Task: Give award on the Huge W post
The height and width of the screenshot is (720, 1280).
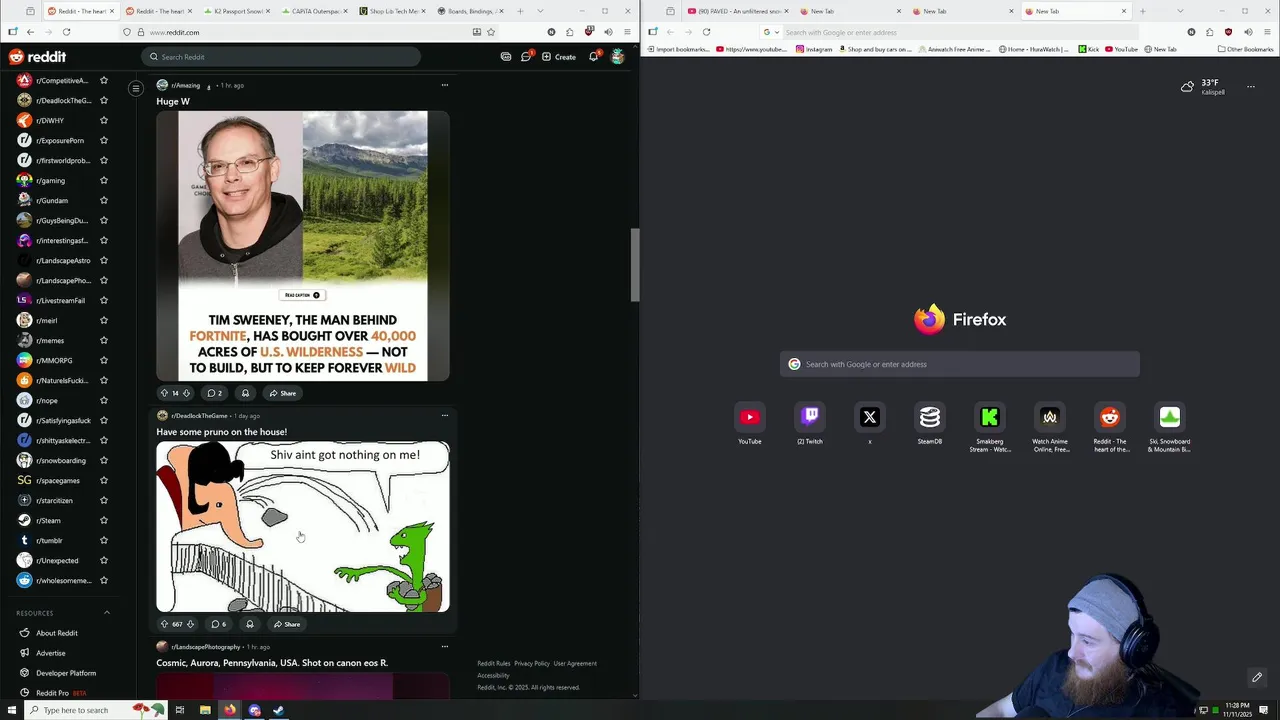Action: pyautogui.click(x=245, y=393)
